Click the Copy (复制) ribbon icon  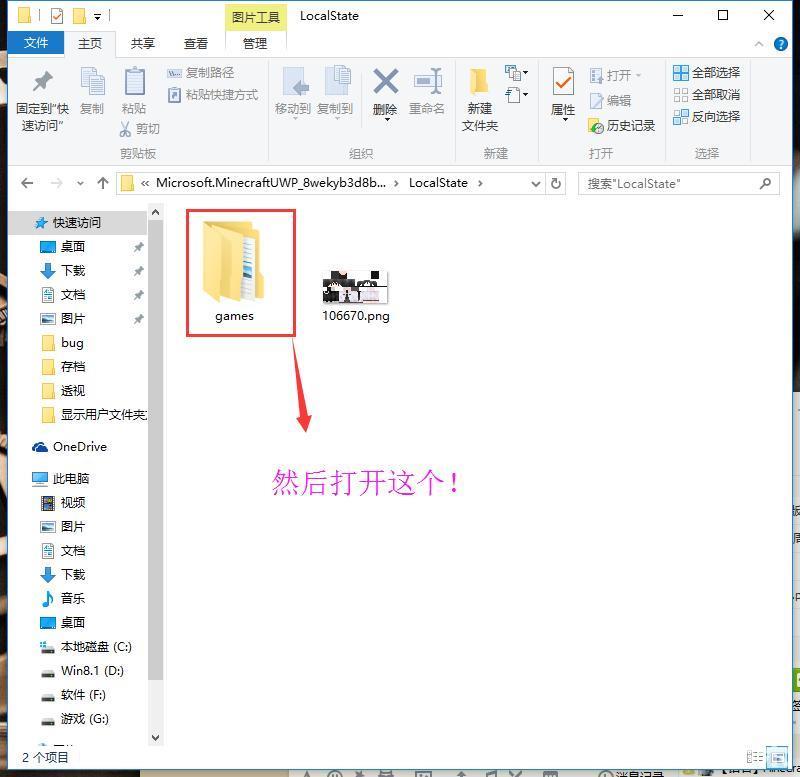click(92, 82)
